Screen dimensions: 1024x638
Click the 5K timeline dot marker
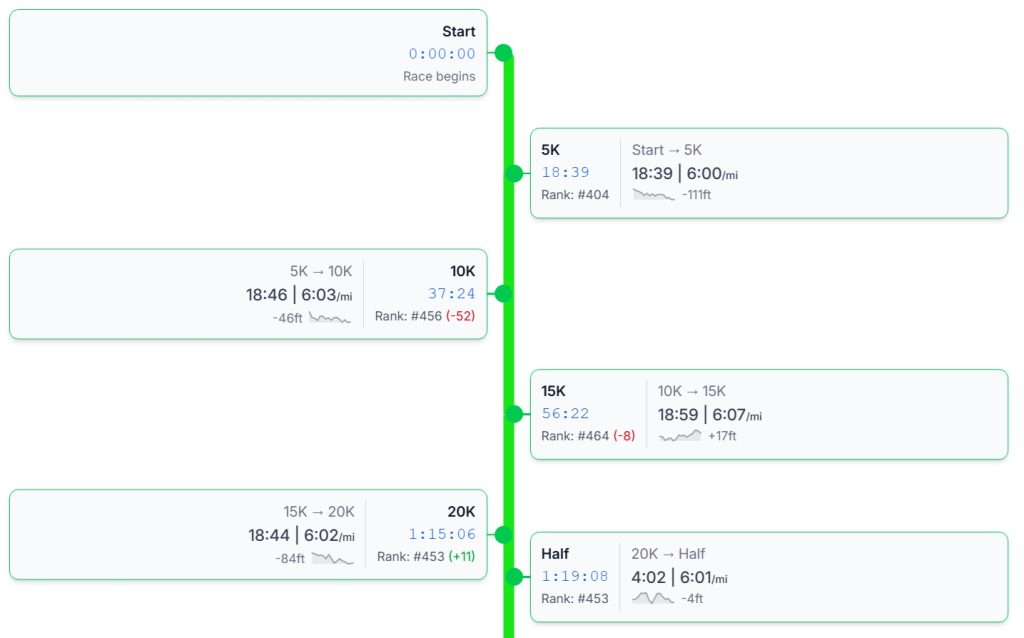tap(514, 174)
